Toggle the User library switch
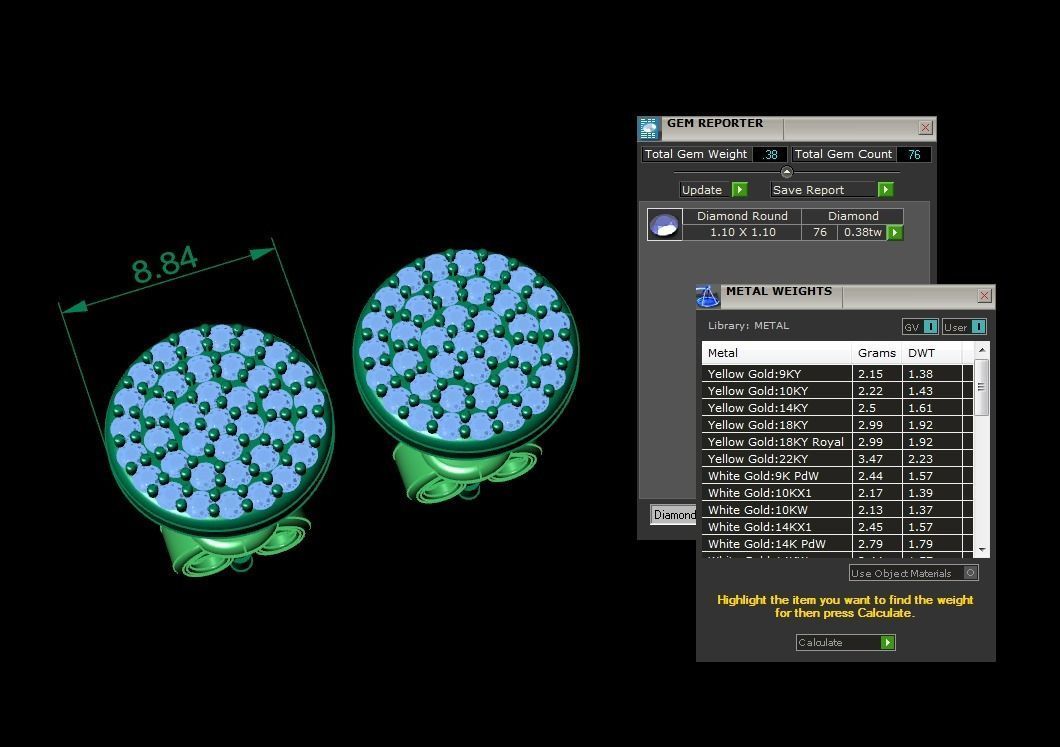The height and width of the screenshot is (747, 1060). (x=978, y=327)
